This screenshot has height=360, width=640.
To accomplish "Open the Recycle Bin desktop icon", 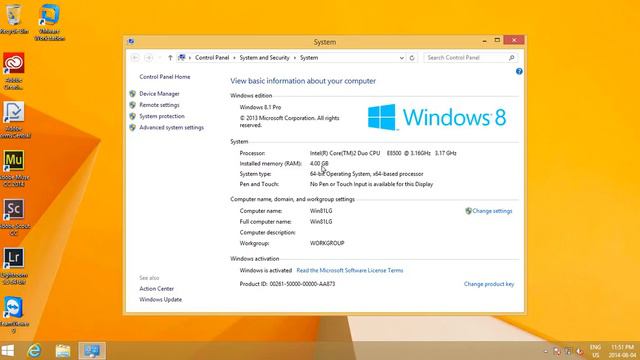I will (x=14, y=19).
